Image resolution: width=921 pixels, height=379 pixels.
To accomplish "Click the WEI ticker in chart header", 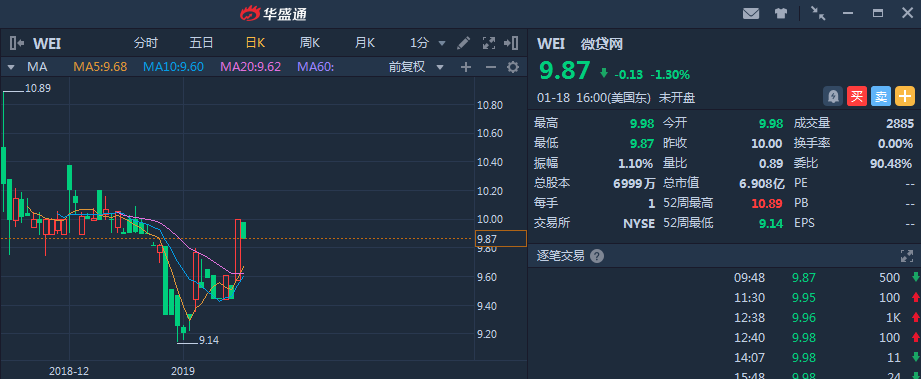I will click(x=47, y=43).
